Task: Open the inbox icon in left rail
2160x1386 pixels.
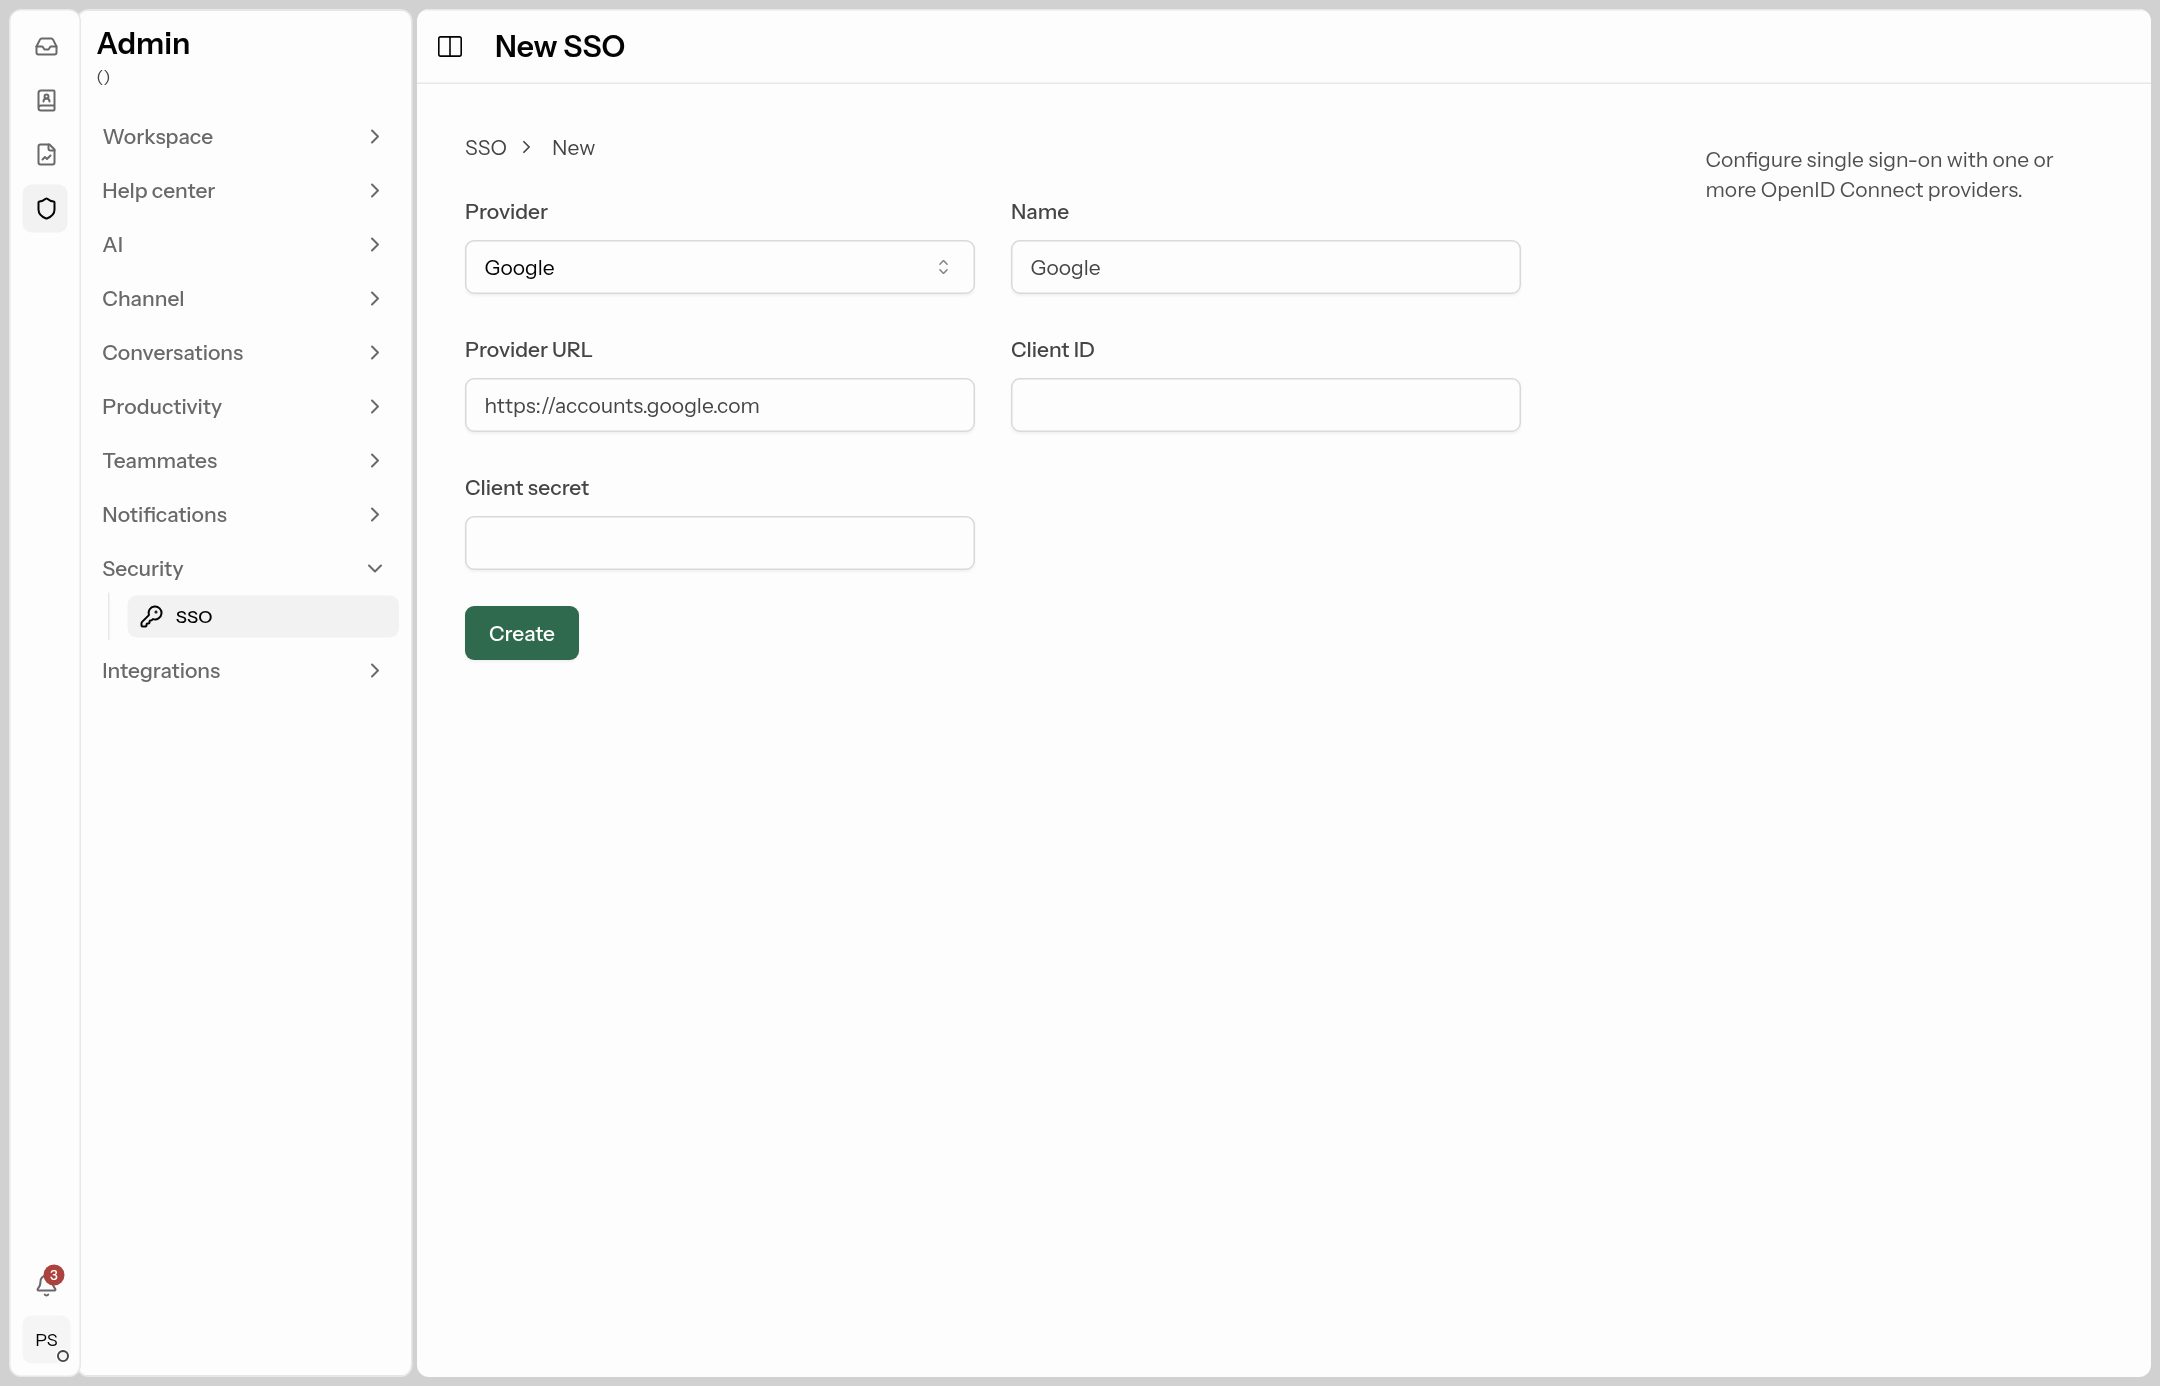Action: (x=46, y=46)
